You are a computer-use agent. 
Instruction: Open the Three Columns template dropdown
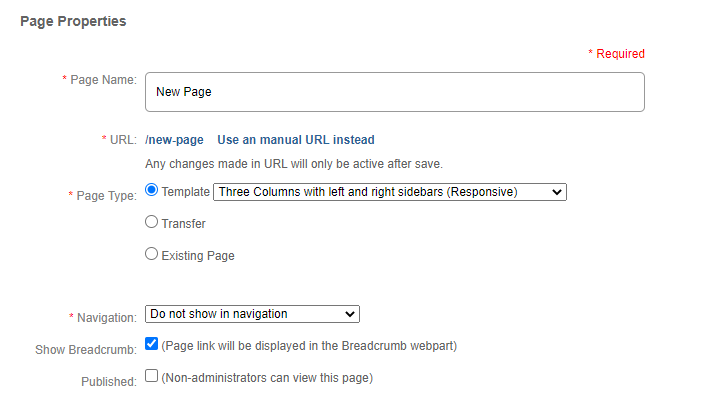pyautogui.click(x=390, y=192)
